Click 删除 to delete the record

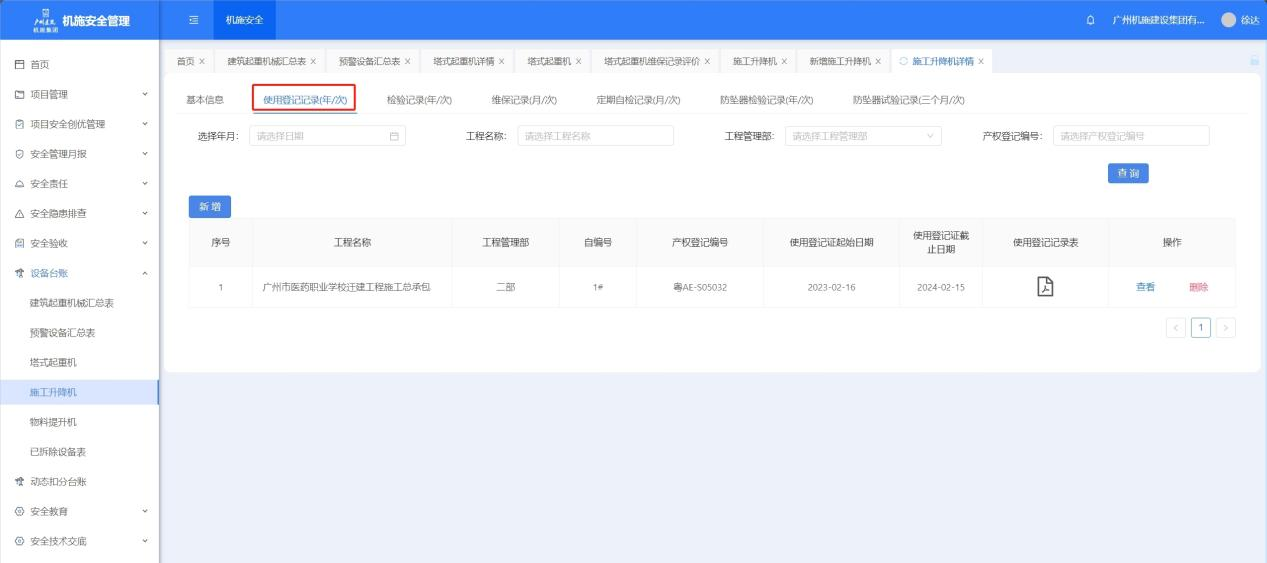1198,287
